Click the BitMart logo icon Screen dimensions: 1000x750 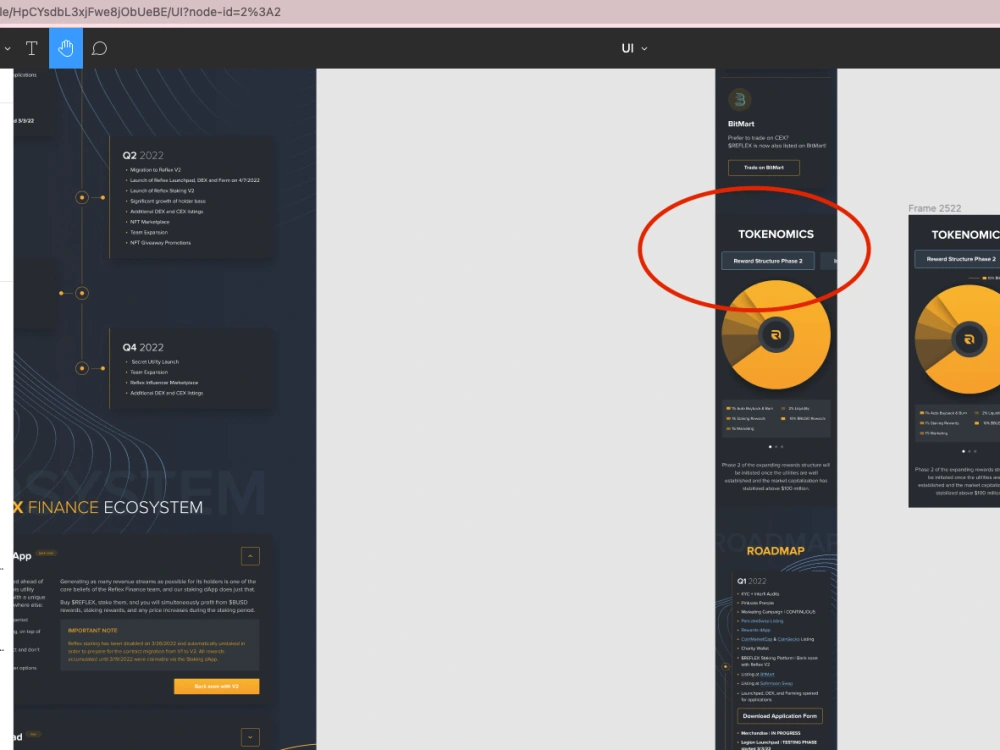[x=740, y=99]
